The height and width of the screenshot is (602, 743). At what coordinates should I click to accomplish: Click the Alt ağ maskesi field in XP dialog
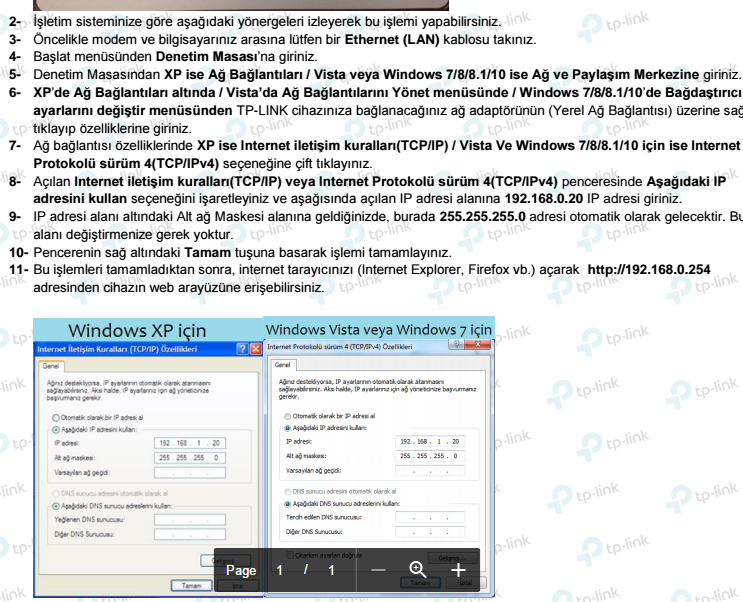click(190, 458)
